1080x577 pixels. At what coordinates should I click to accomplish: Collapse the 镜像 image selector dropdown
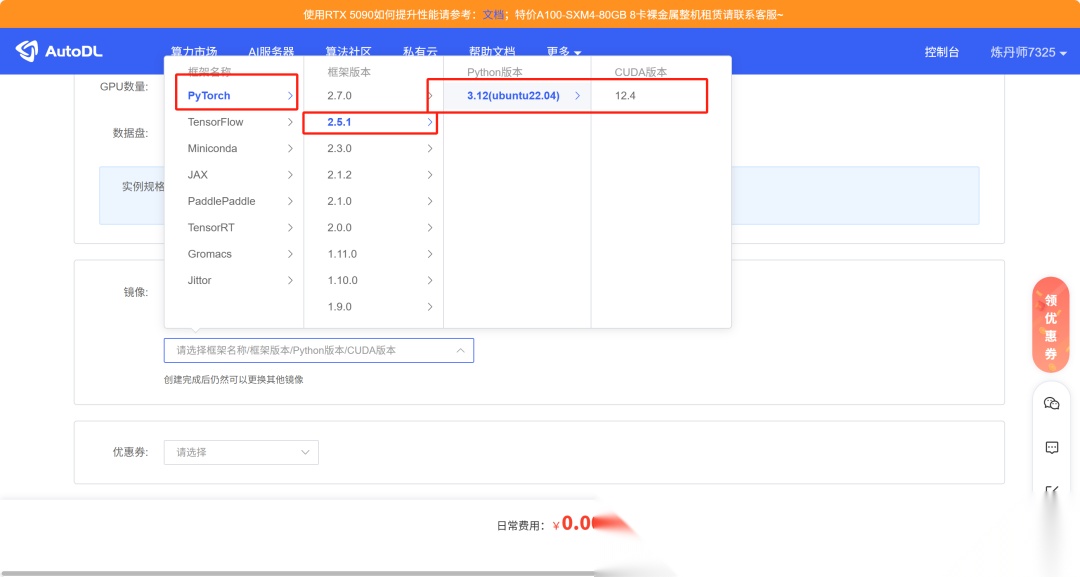[x=319, y=350]
